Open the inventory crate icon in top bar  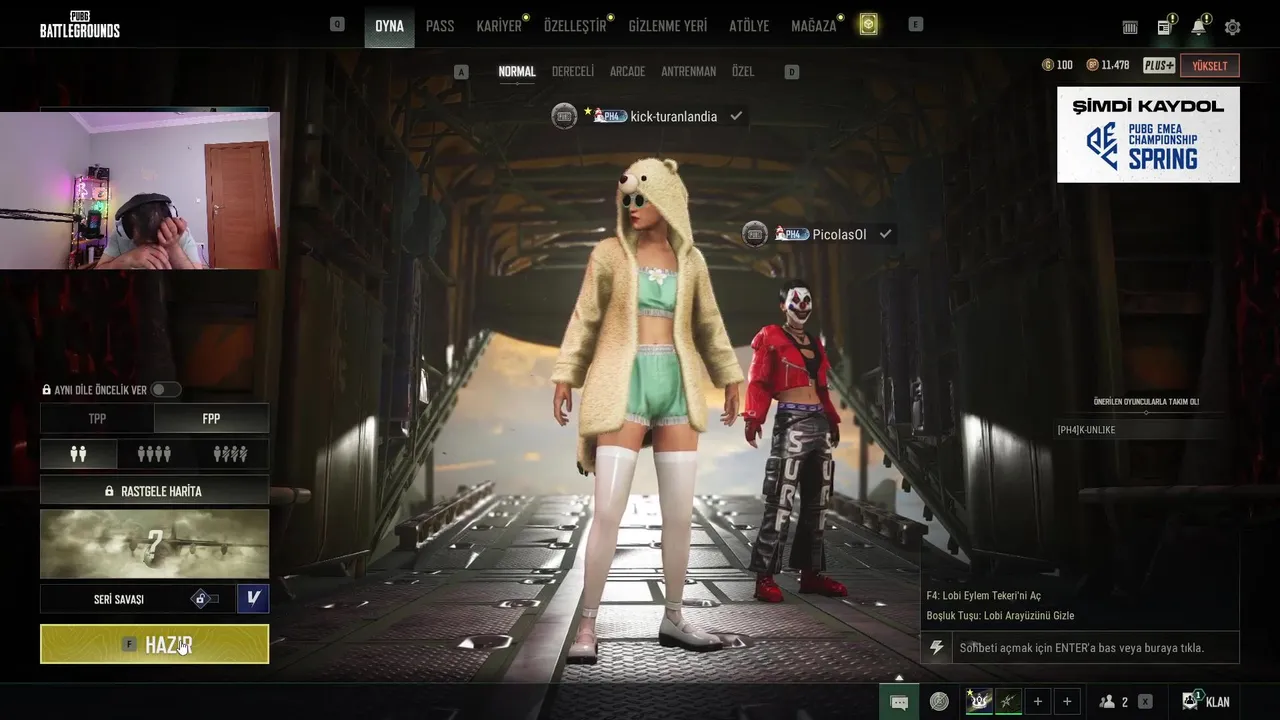tap(1130, 27)
